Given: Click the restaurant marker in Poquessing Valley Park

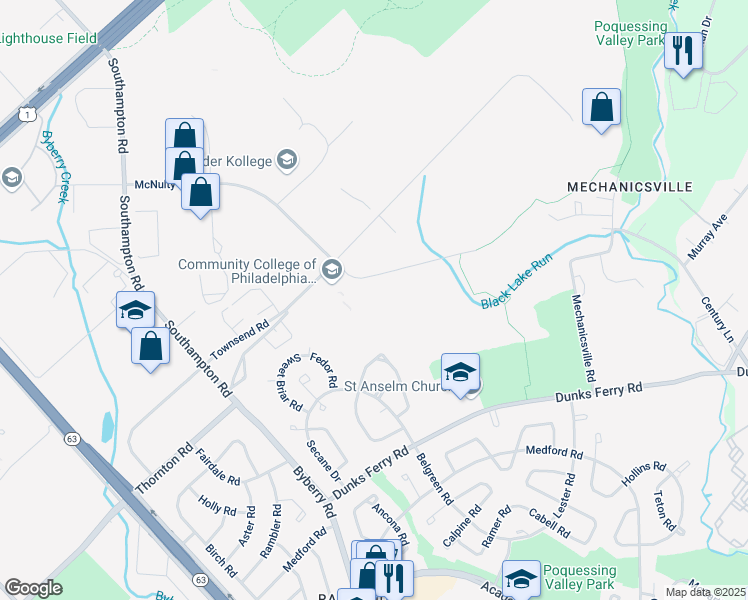Looking at the screenshot, I should tap(683, 54).
